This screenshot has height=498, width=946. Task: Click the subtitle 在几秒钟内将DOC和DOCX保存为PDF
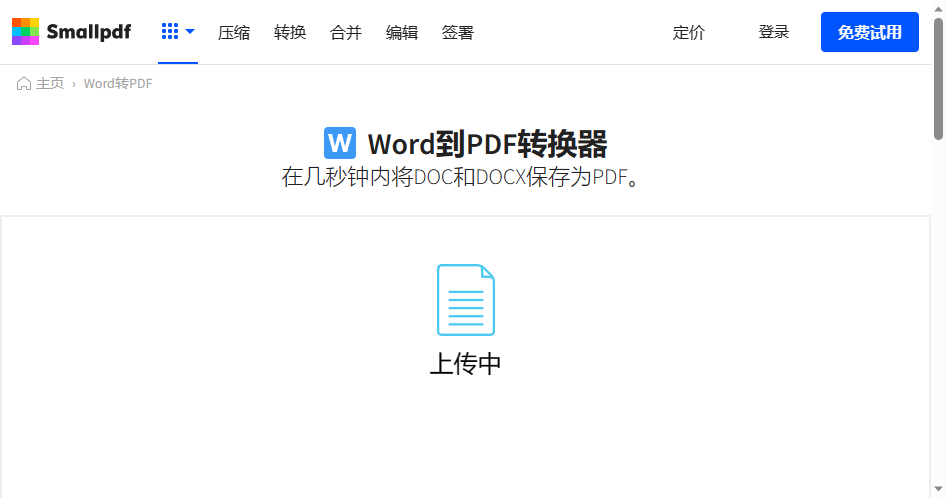[x=461, y=177]
